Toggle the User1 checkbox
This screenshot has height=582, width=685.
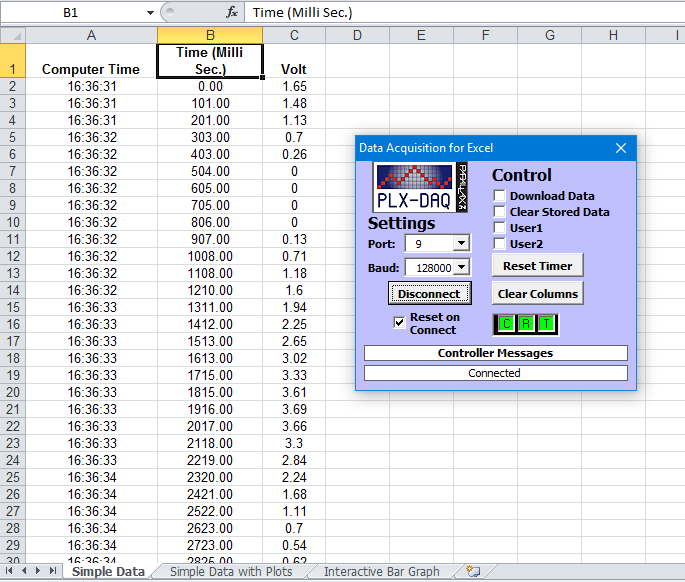pyautogui.click(x=499, y=228)
